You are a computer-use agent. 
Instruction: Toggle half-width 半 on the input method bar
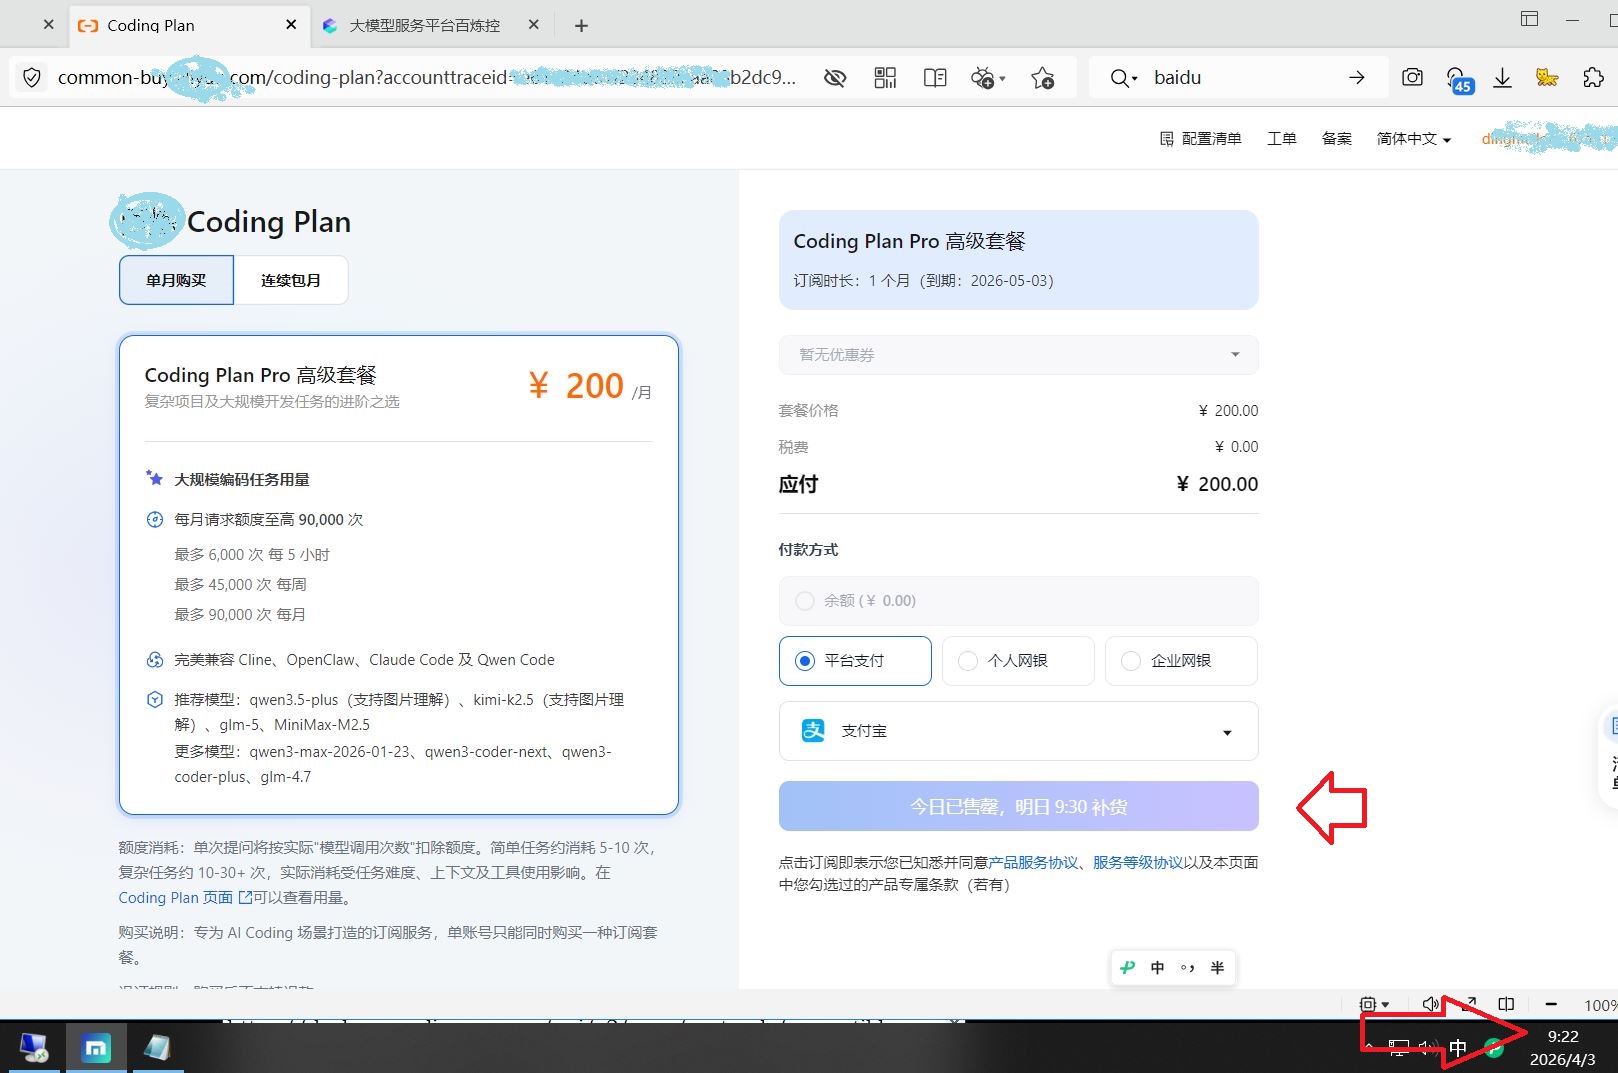coord(1217,968)
